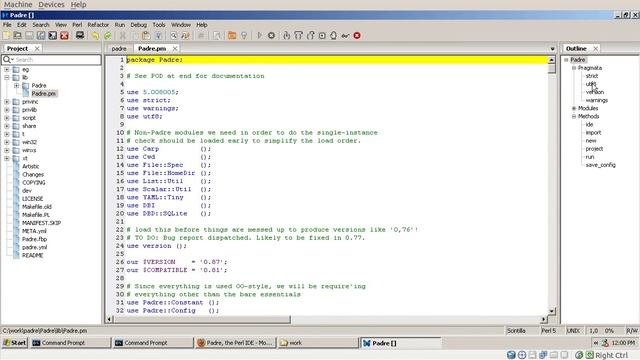Expand the share folder
The image size is (640, 360).
pyautogui.click(x=7, y=126)
